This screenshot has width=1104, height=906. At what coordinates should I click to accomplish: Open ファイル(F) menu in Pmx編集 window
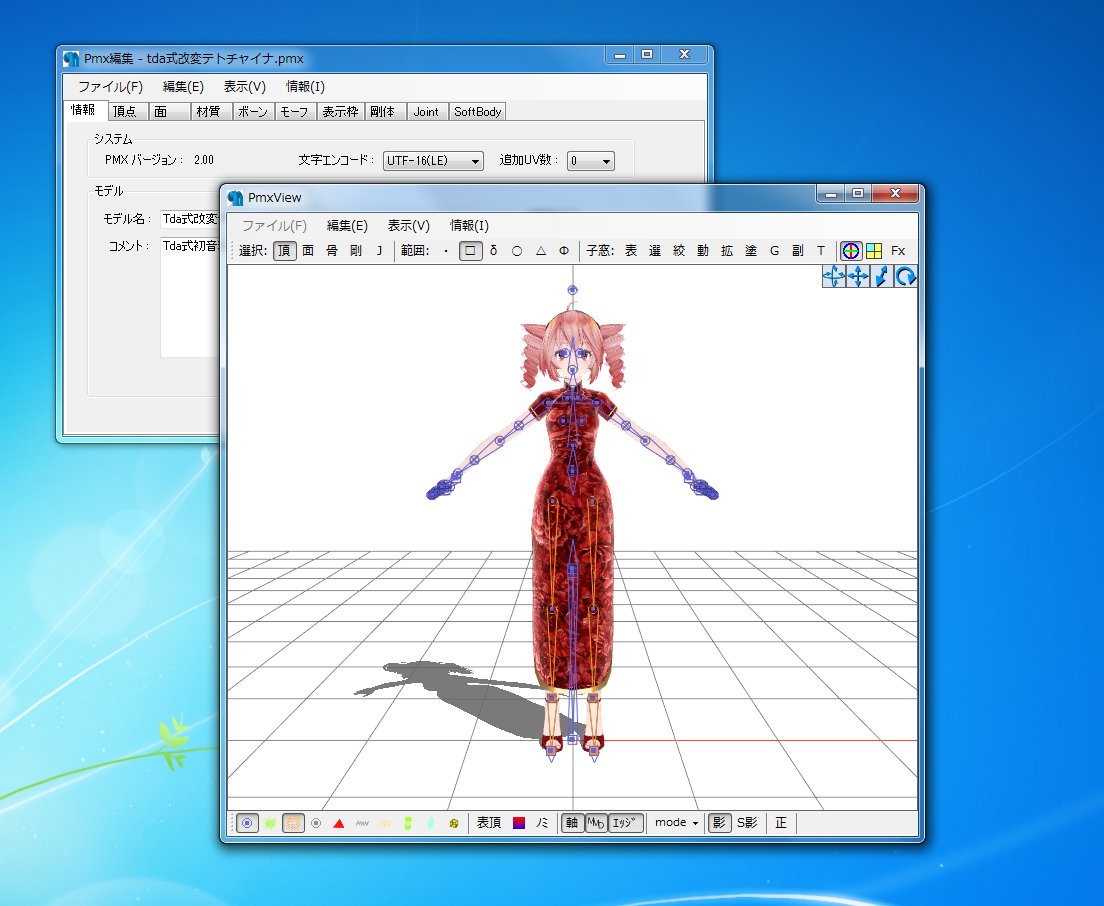(111, 87)
